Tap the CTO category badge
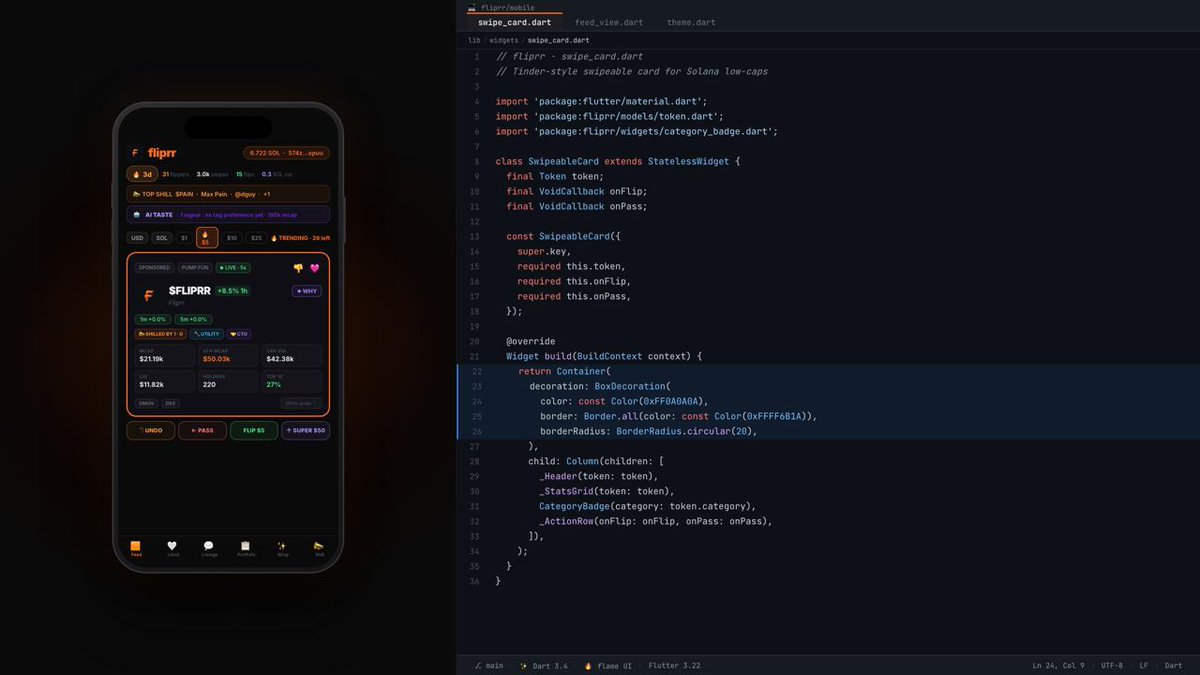 coord(239,334)
